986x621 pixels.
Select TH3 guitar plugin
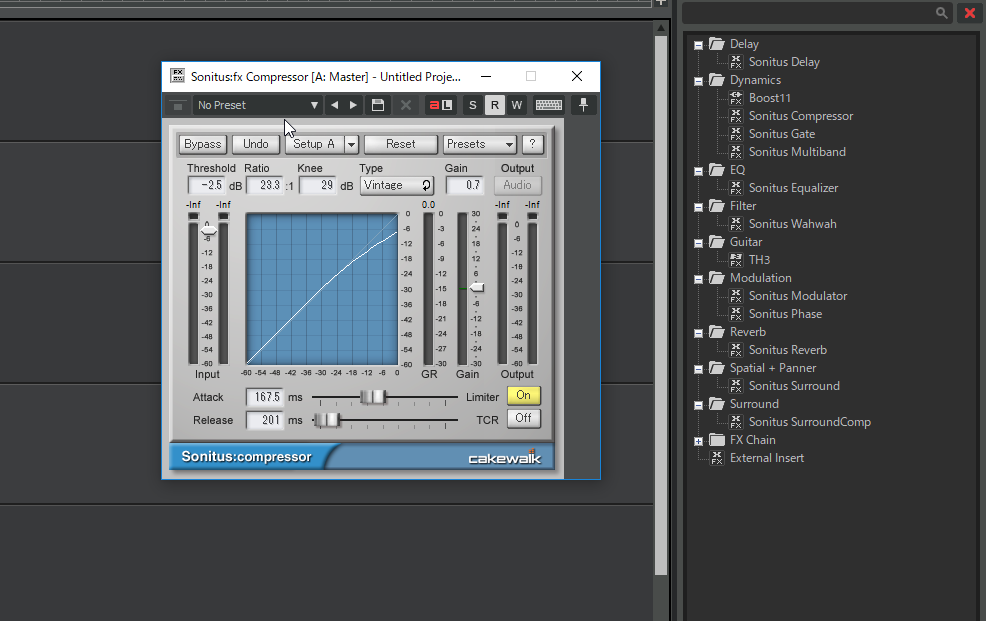759,260
